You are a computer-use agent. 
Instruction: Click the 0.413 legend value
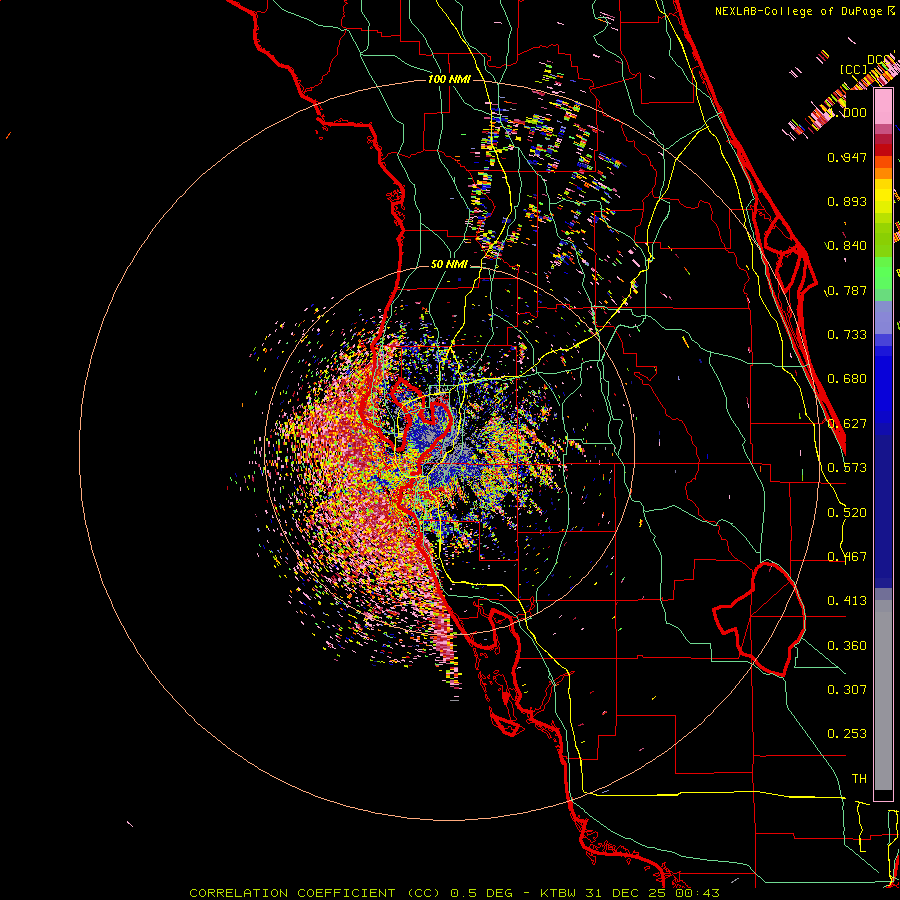pos(847,601)
